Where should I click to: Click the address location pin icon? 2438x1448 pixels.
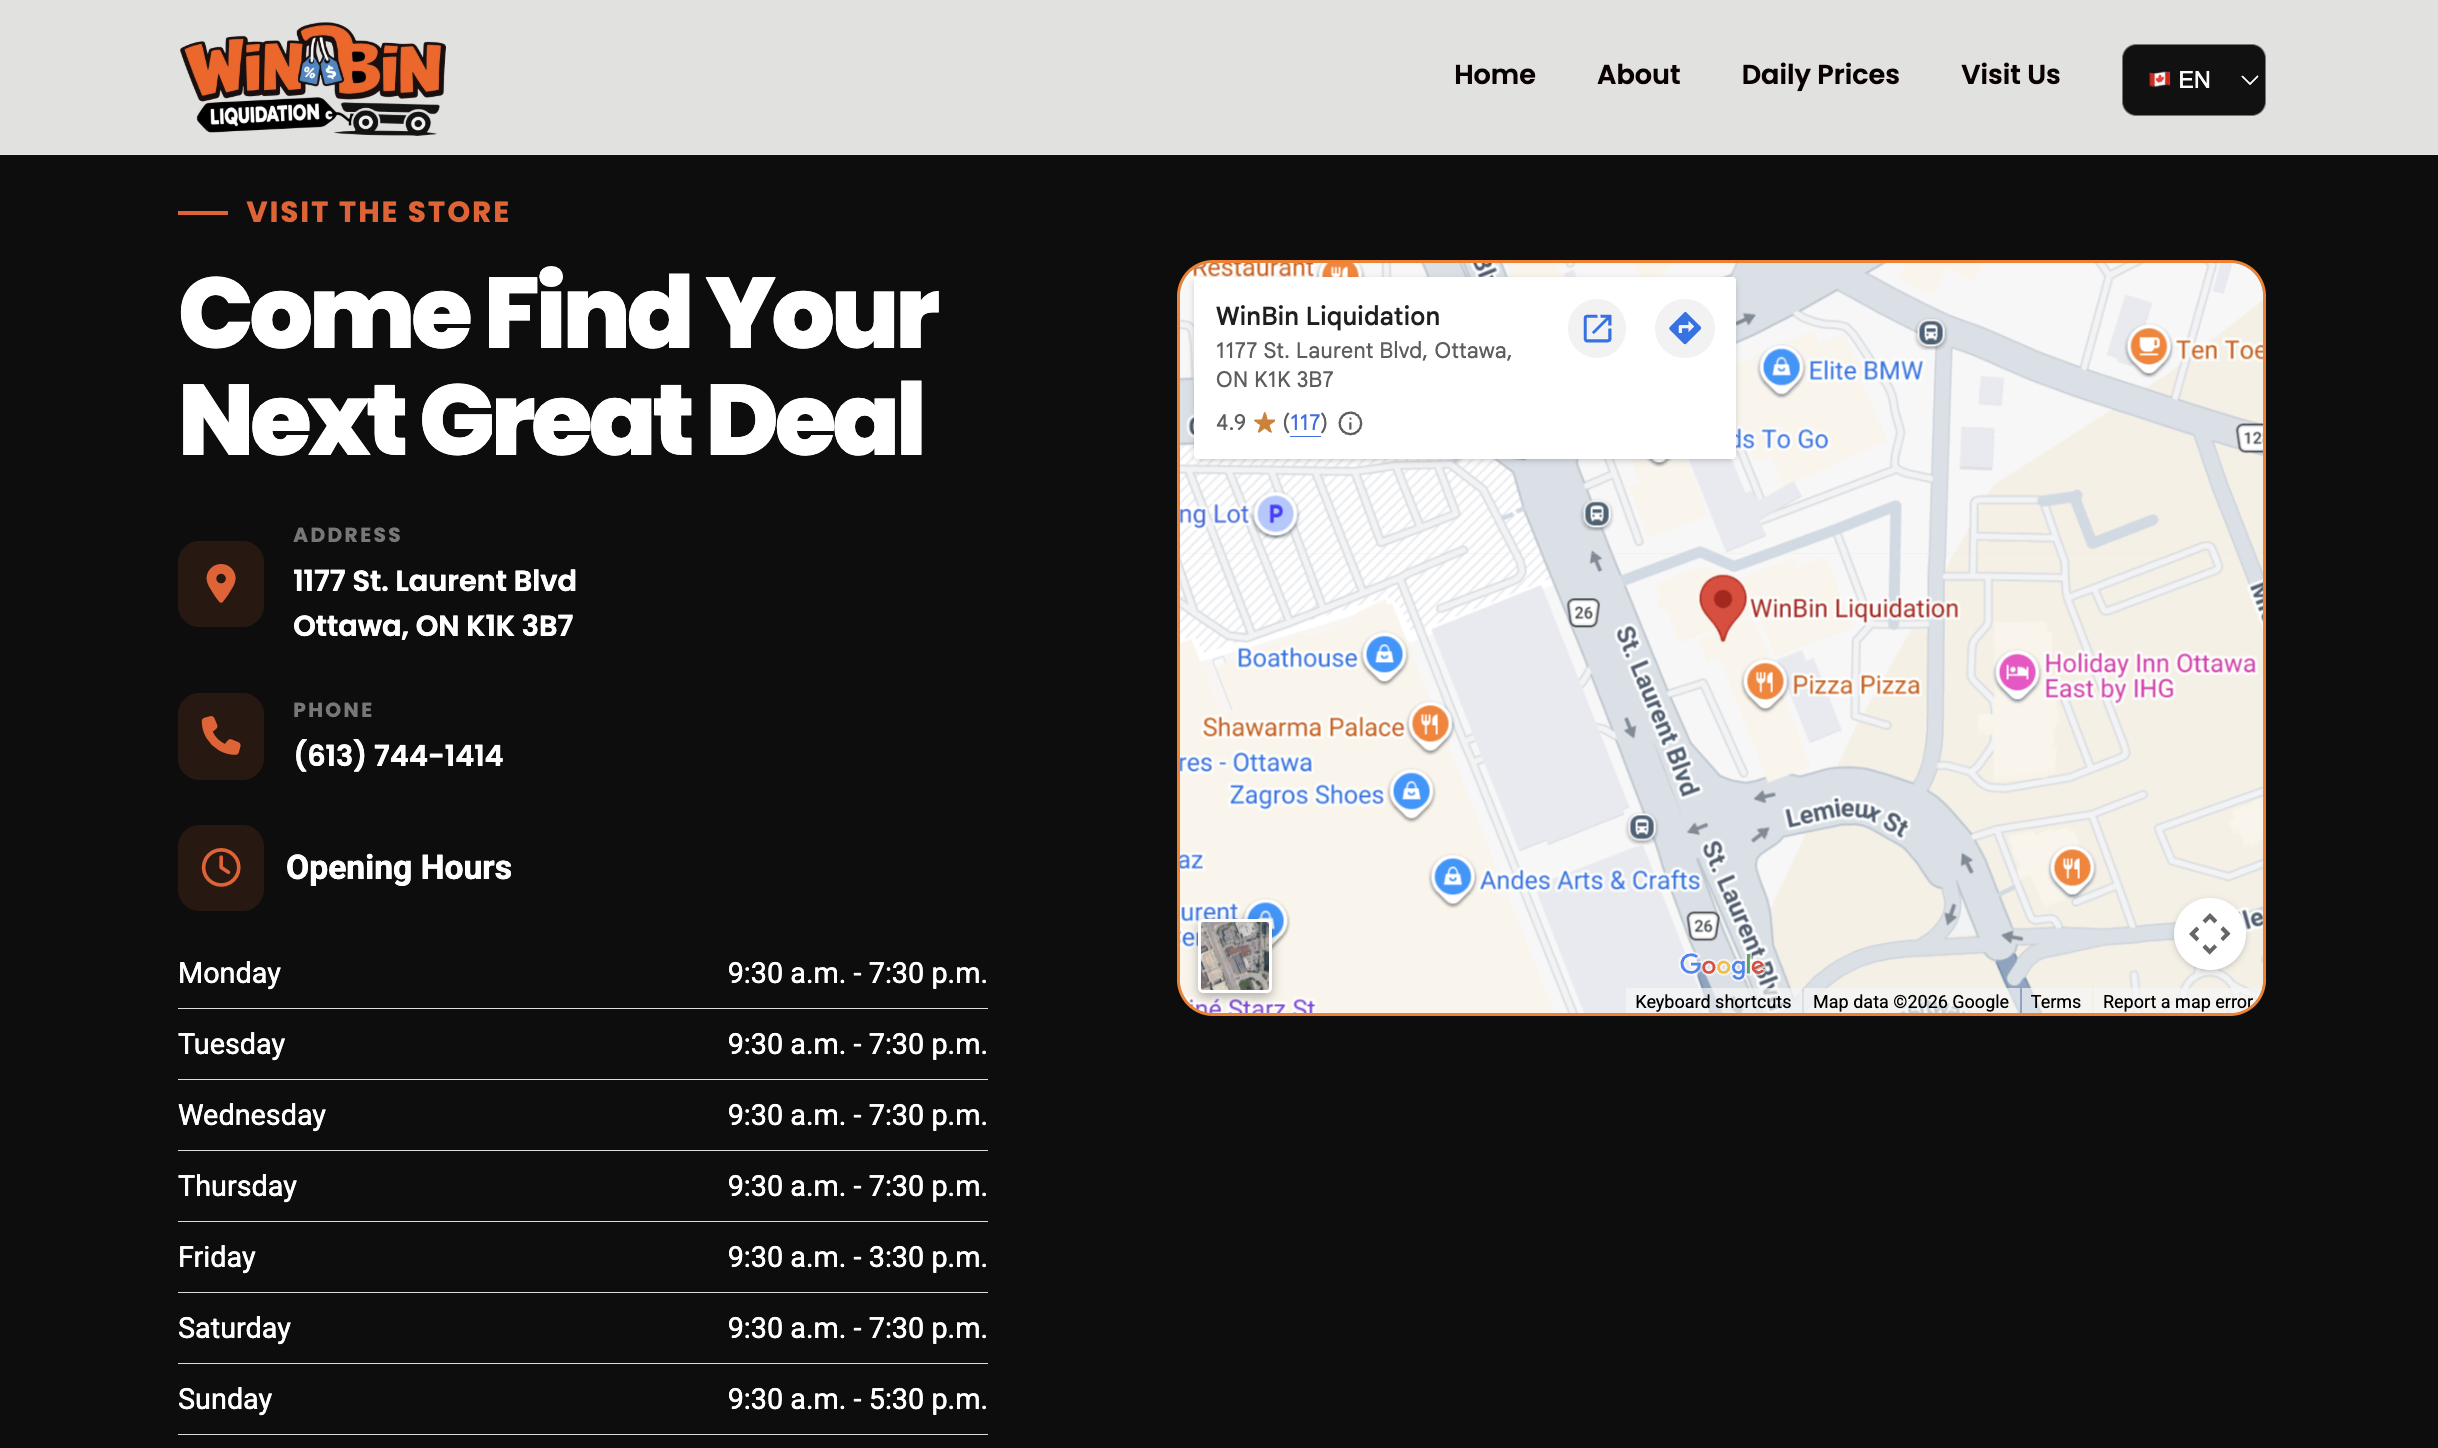pos(221,583)
